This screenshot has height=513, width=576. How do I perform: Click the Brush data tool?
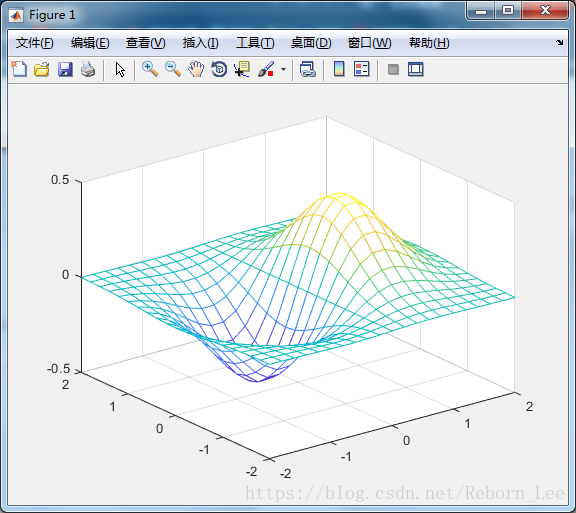(x=266, y=69)
